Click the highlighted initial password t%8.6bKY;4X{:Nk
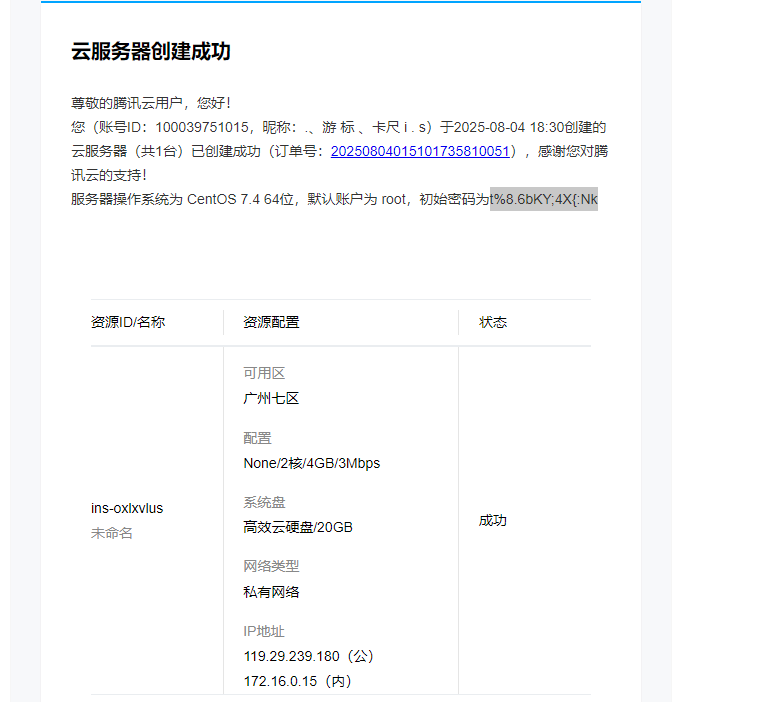Screen dimensions: 772x702 pos(544,199)
